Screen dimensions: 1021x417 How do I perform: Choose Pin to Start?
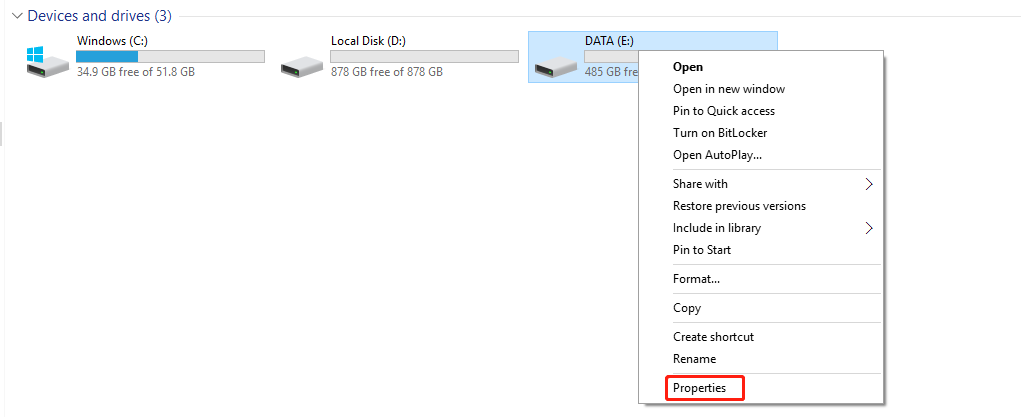(x=701, y=250)
